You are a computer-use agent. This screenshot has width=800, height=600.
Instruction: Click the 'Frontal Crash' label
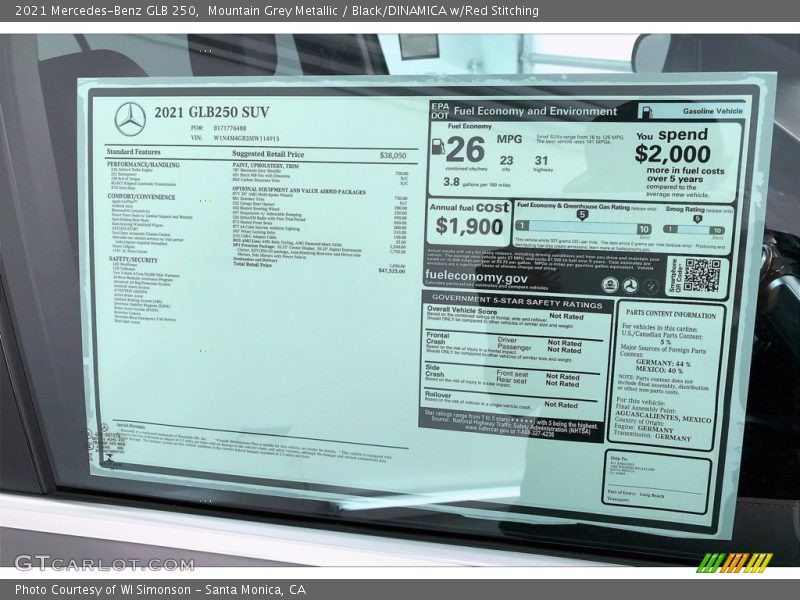point(437,339)
